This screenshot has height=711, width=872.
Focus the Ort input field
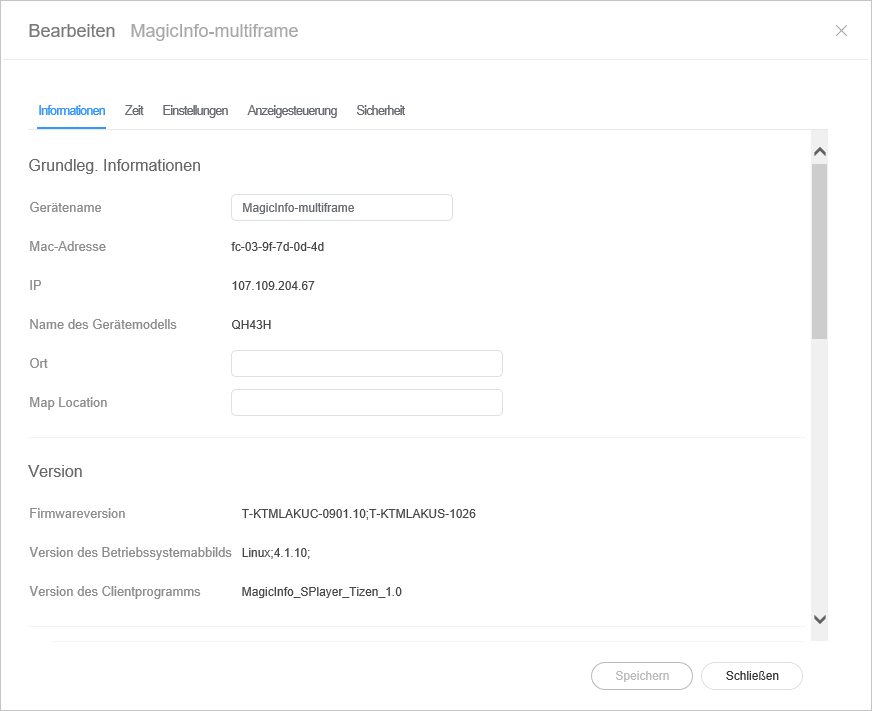click(366, 364)
